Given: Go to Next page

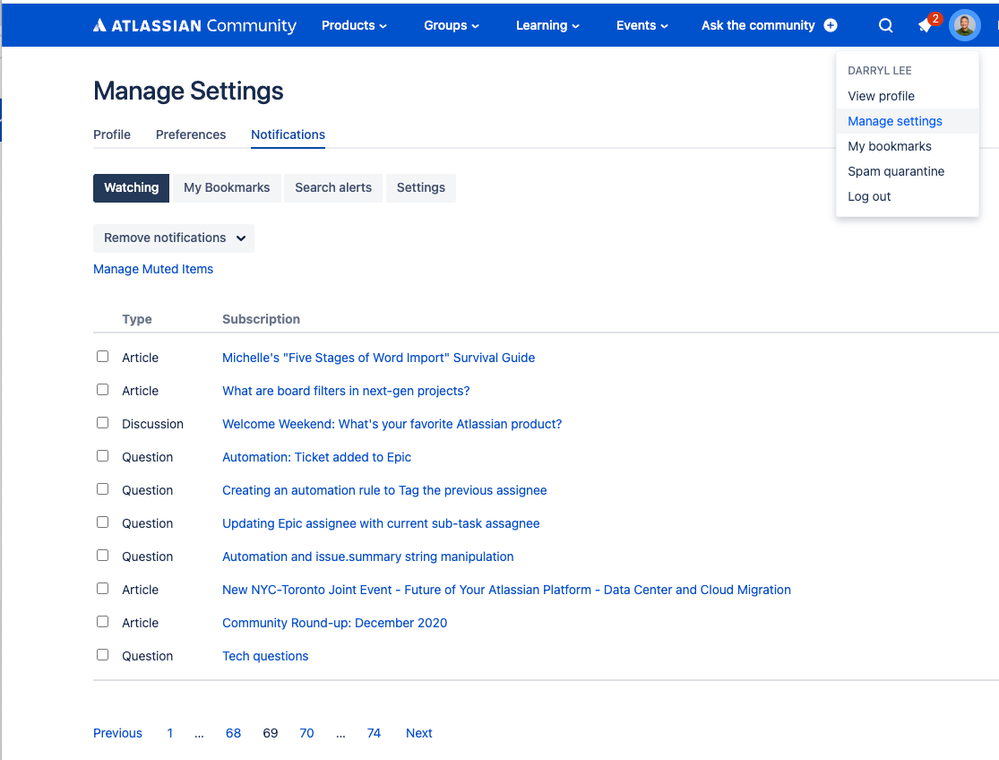Looking at the screenshot, I should (x=419, y=733).
